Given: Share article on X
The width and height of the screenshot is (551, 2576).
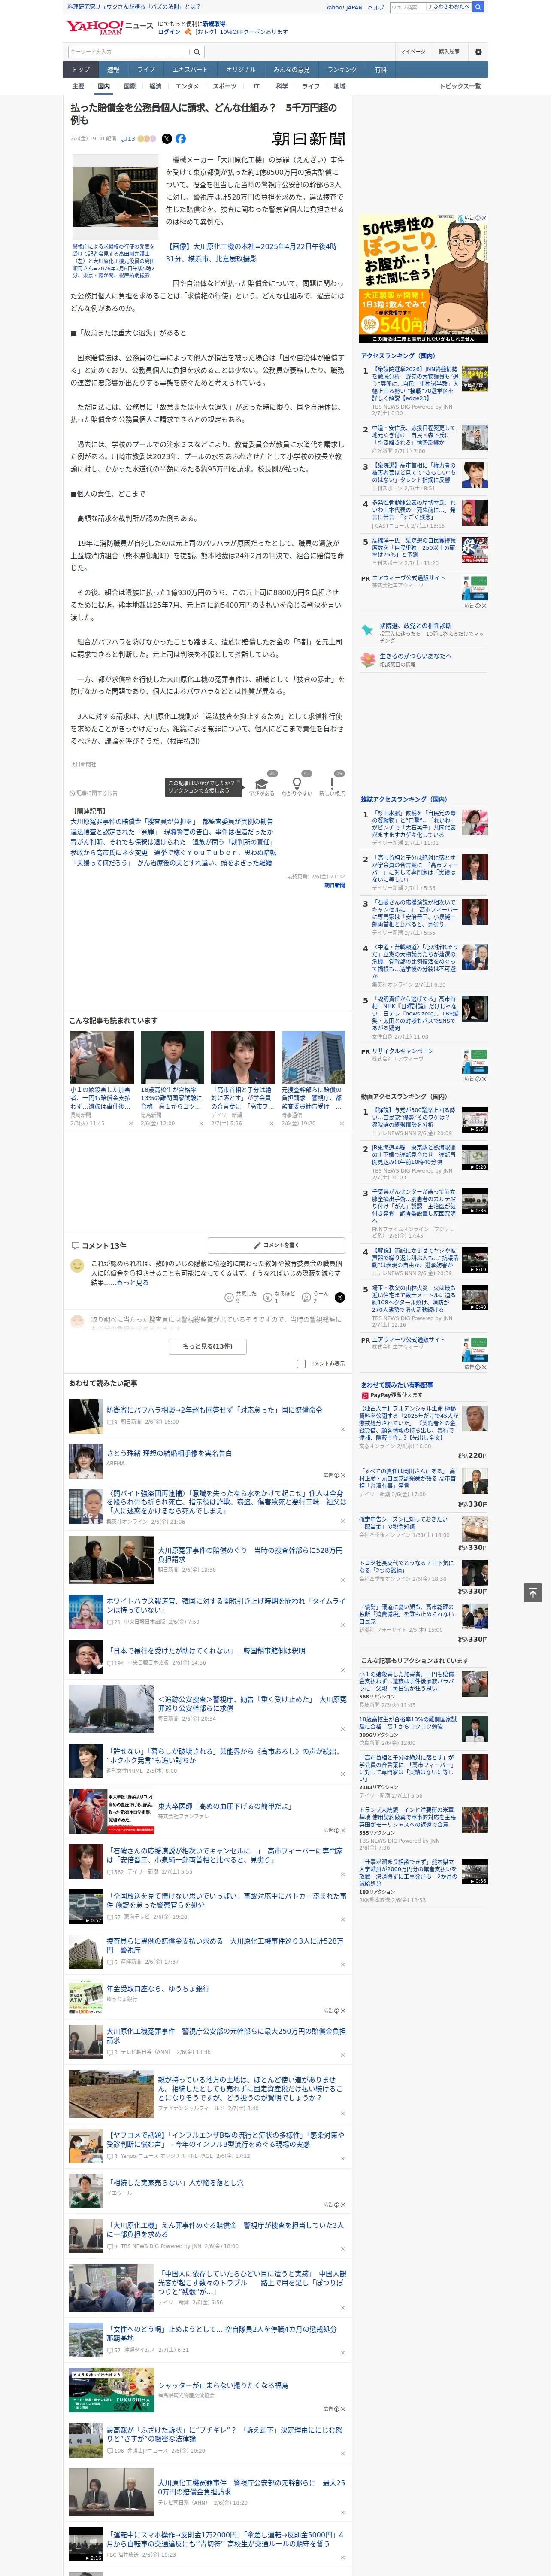Looking at the screenshot, I should [x=167, y=139].
